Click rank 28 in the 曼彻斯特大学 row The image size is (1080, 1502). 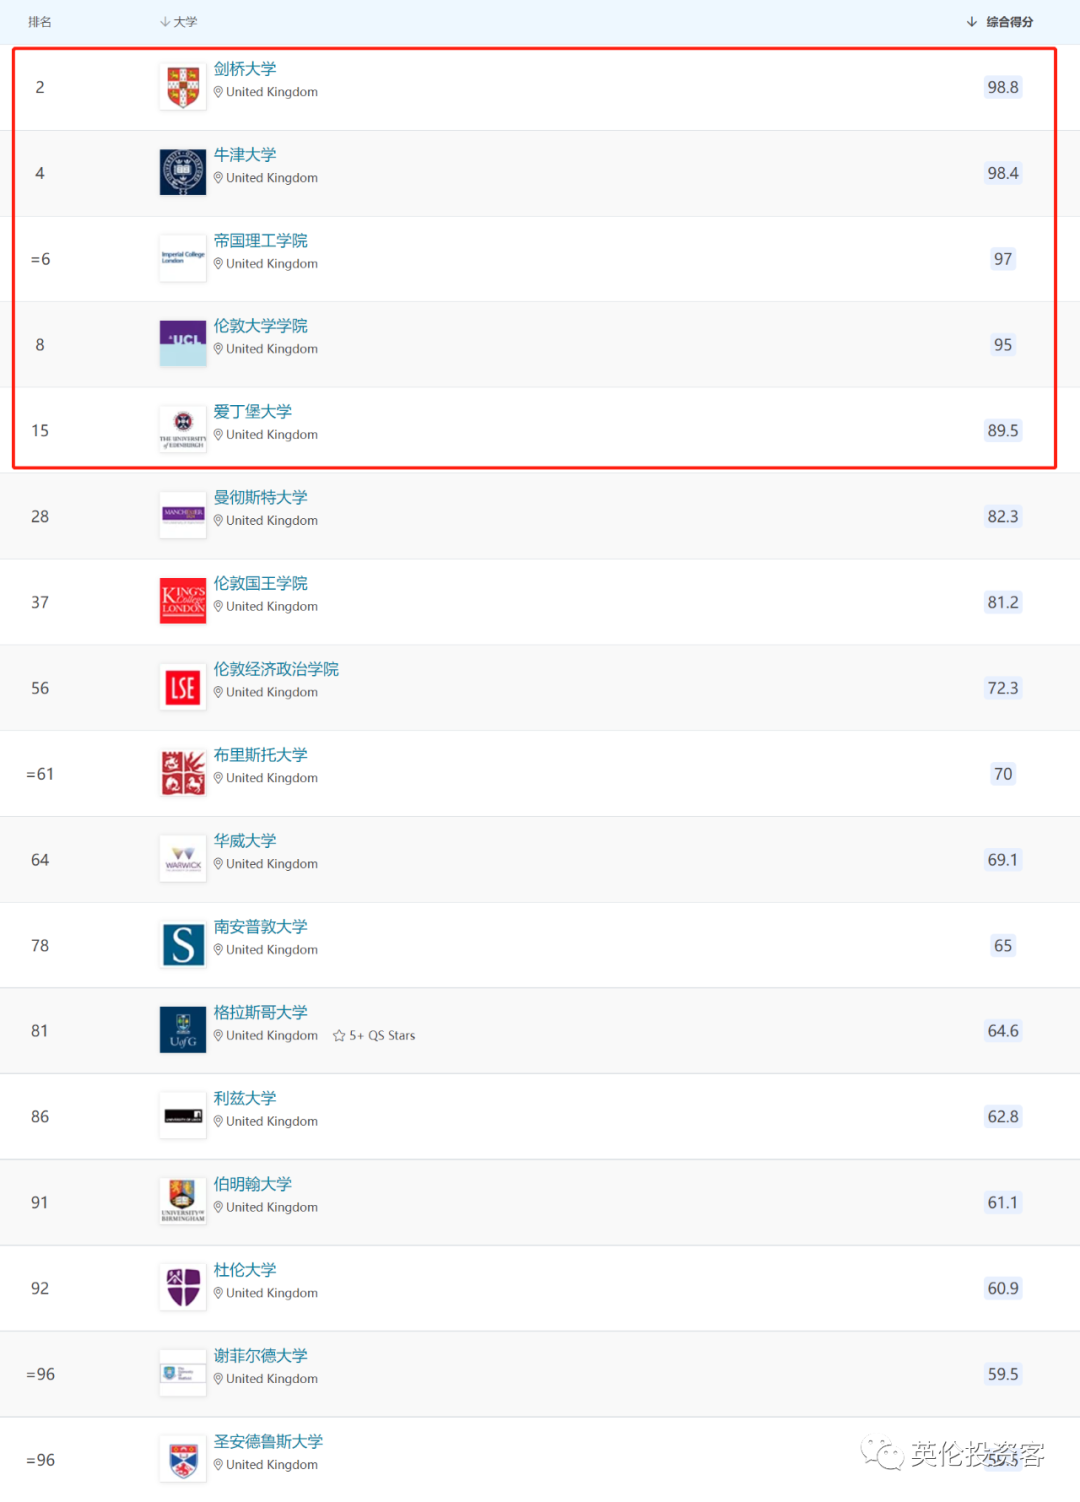[40, 516]
